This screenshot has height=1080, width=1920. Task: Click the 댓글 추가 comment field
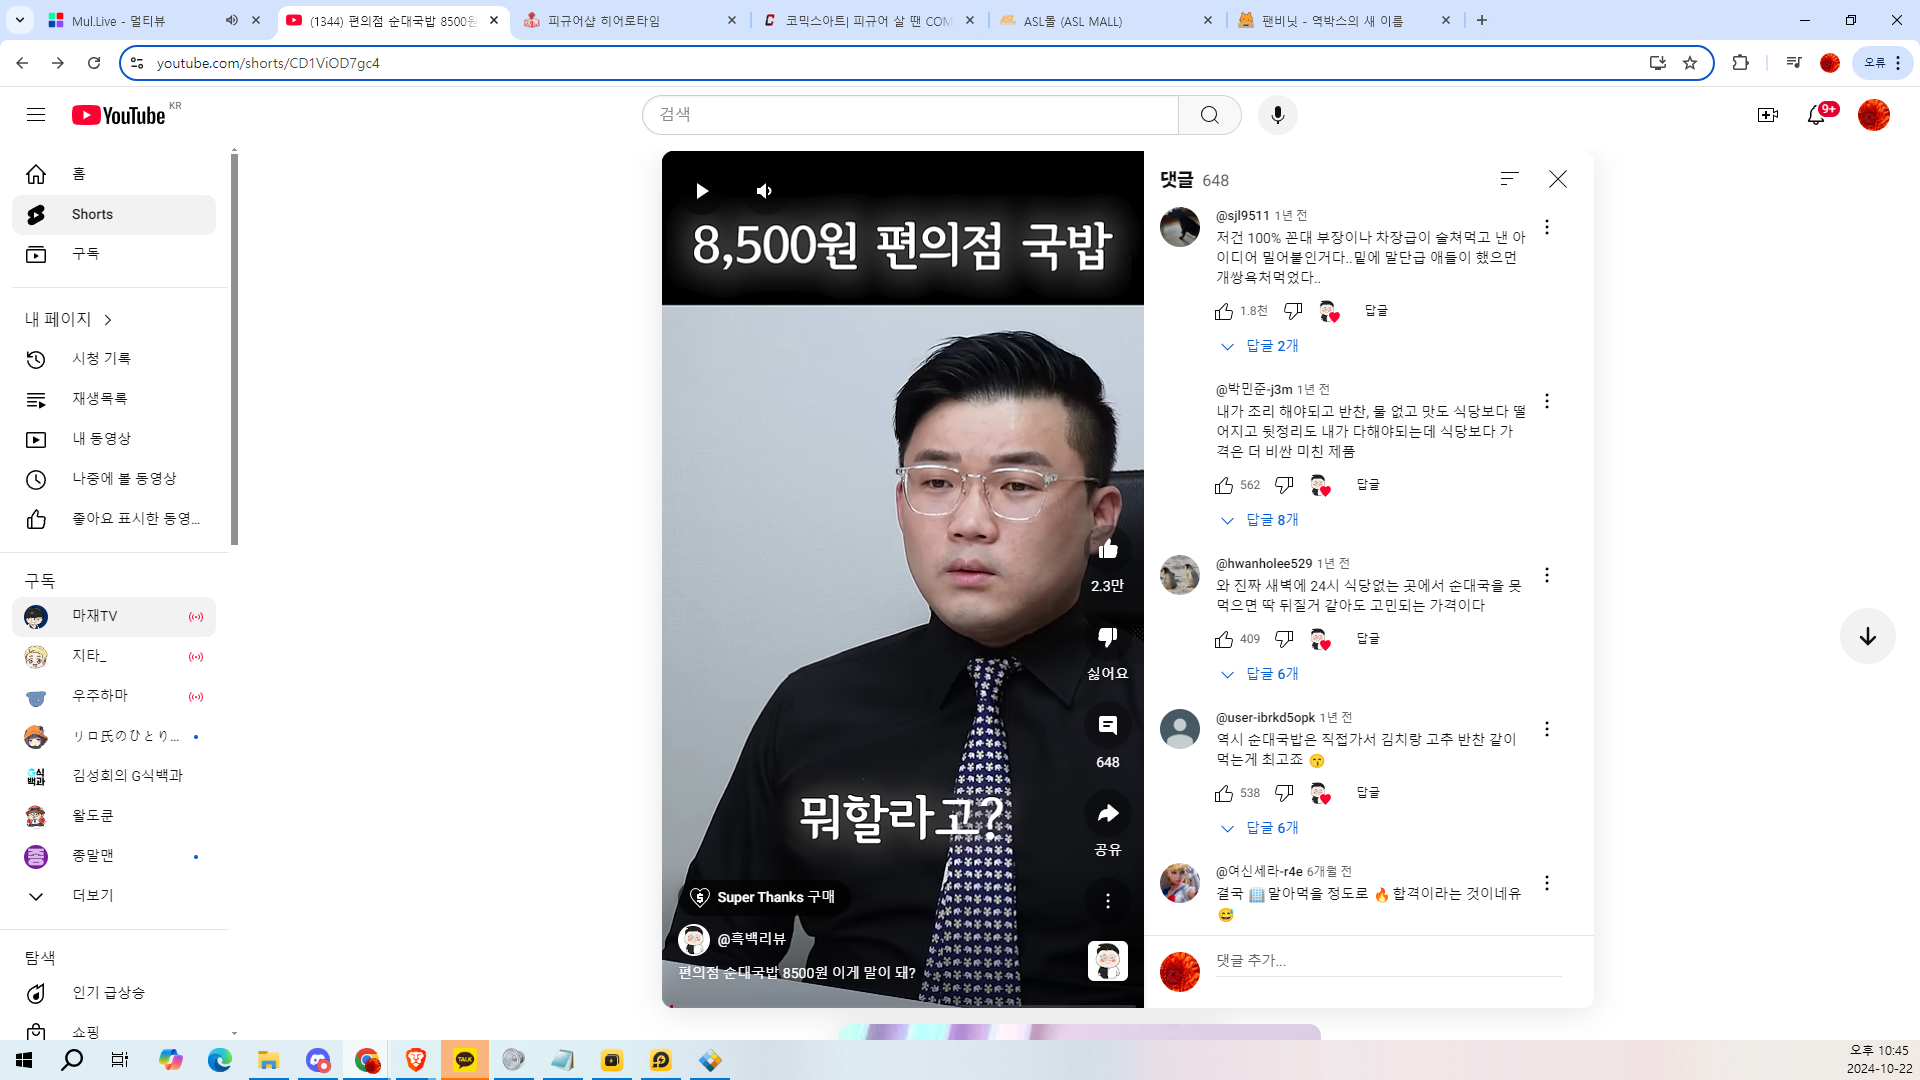(x=1388, y=961)
